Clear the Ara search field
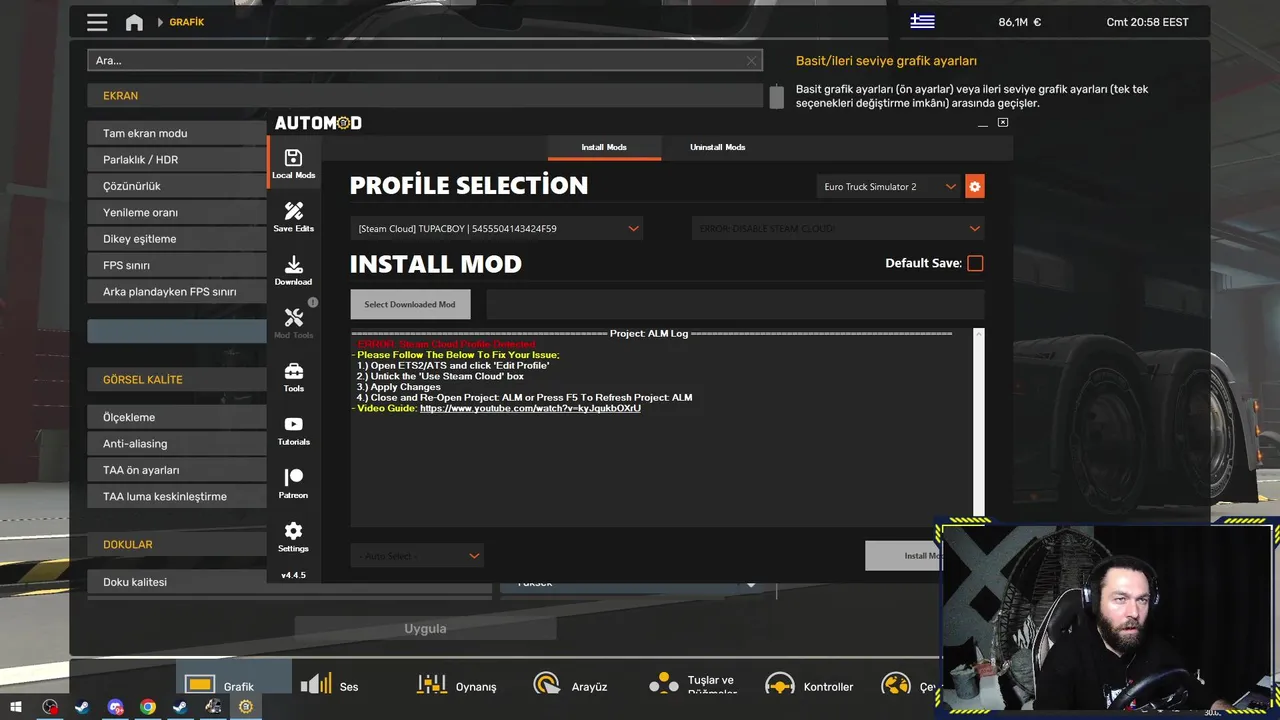The height and width of the screenshot is (720, 1280). coord(752,61)
